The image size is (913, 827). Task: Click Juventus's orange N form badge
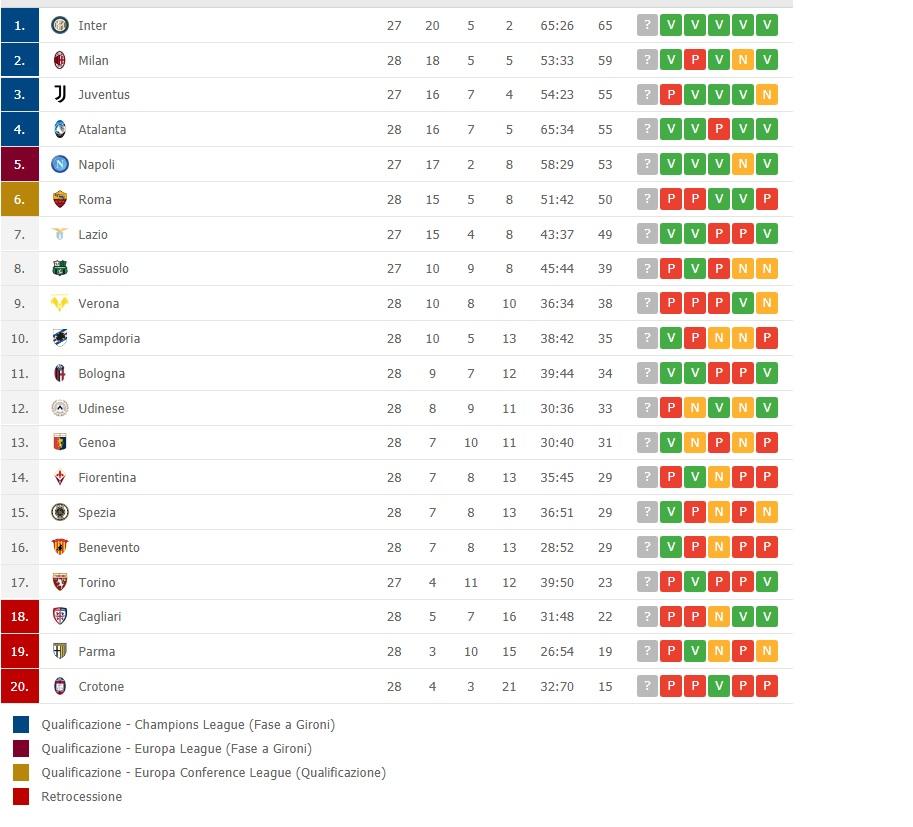pos(767,94)
